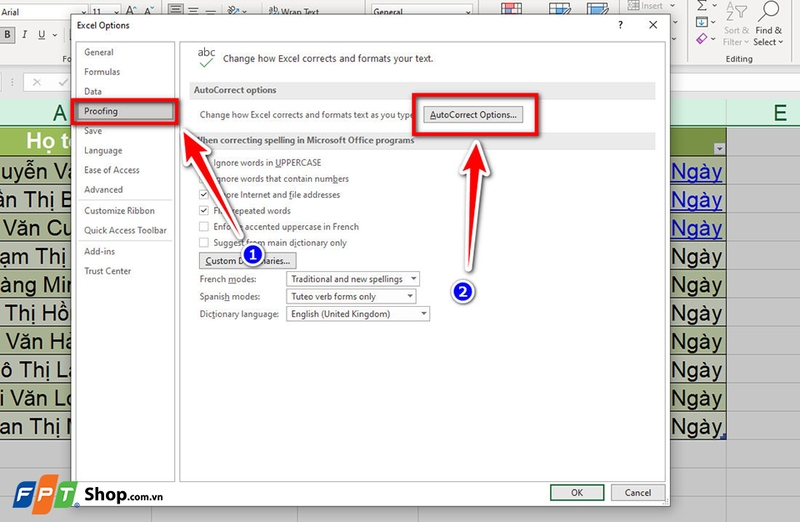Screen dimensions: 800x522
Task: Expand the AutoSum dropdown arrow
Action: [x=715, y=6]
